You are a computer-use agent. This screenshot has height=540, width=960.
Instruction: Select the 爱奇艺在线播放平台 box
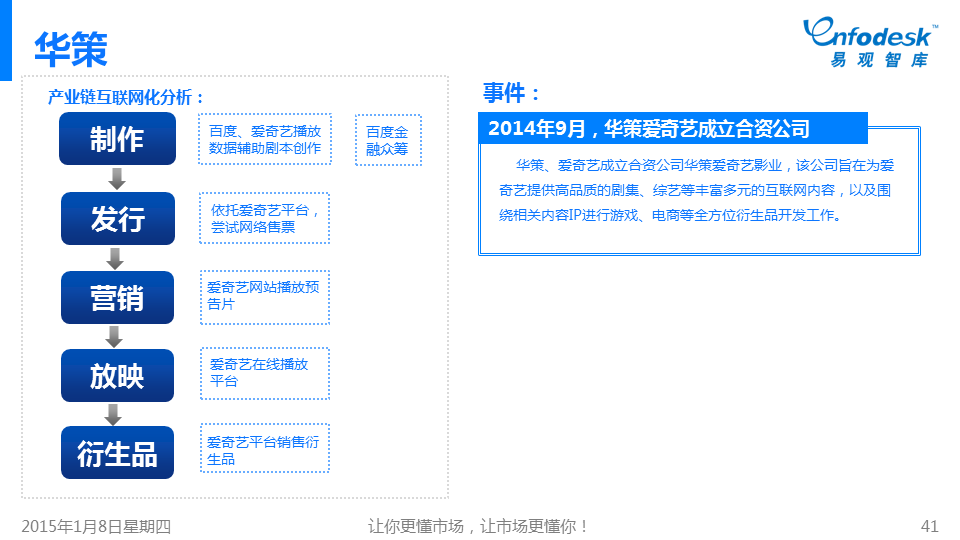tap(264, 374)
